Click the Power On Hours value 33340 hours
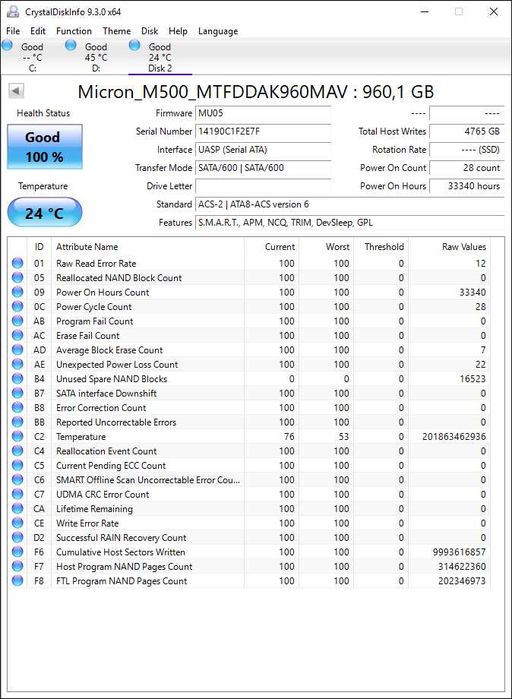The width and height of the screenshot is (512, 699). coord(467,186)
